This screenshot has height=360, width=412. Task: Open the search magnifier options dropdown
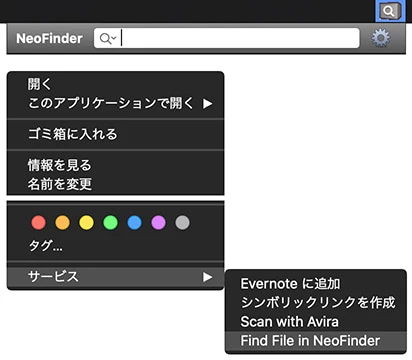point(108,39)
